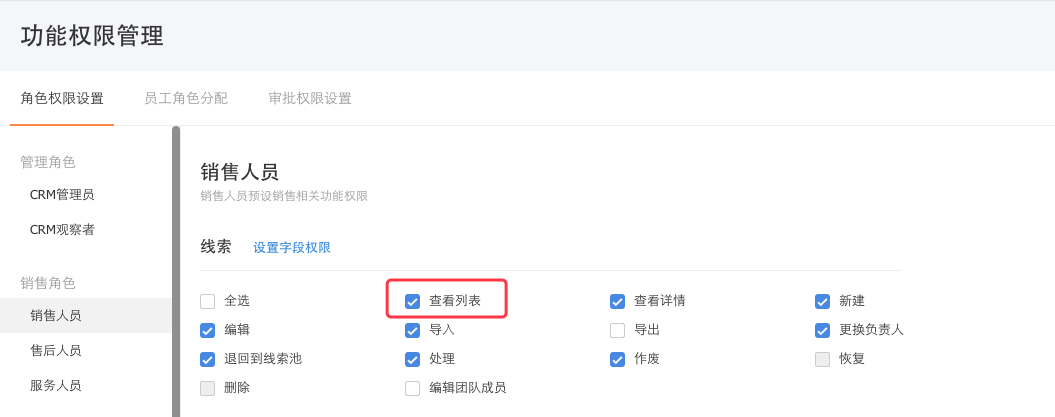Enable the 编辑团队成员 checkbox

[x=413, y=388]
